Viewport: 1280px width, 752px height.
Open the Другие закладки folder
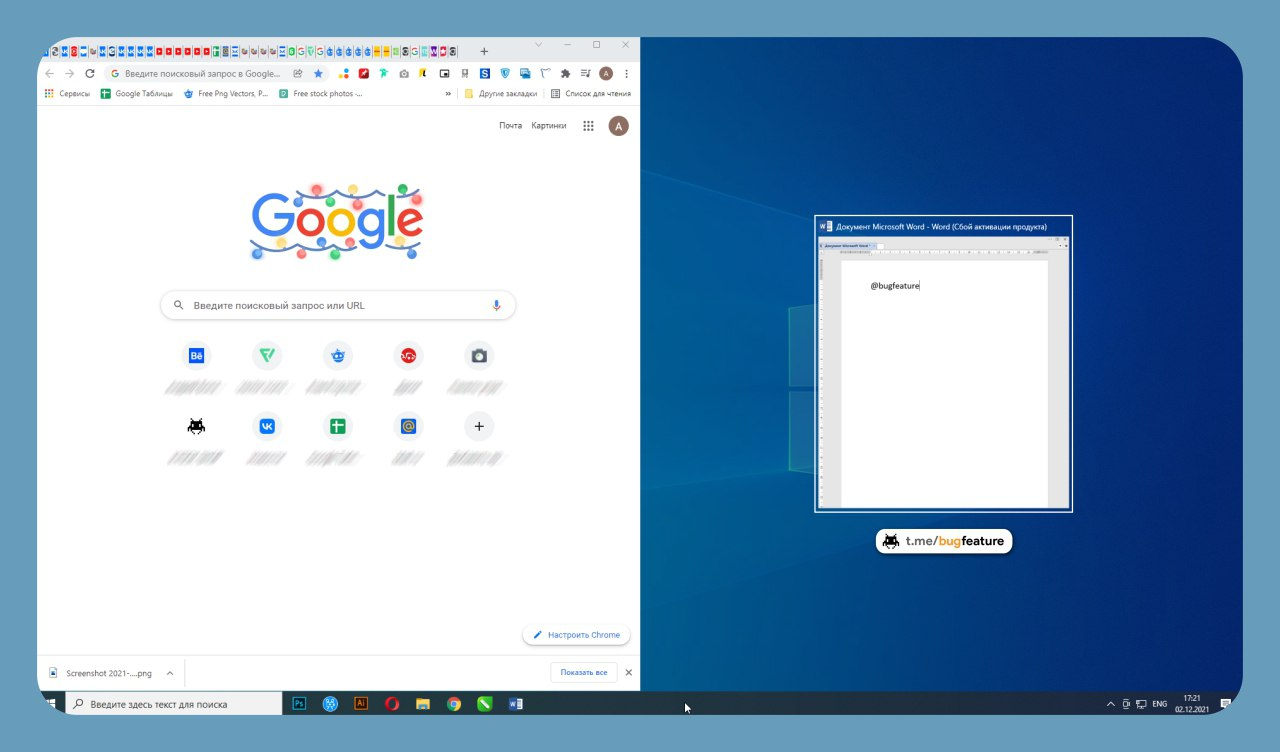tap(501, 94)
